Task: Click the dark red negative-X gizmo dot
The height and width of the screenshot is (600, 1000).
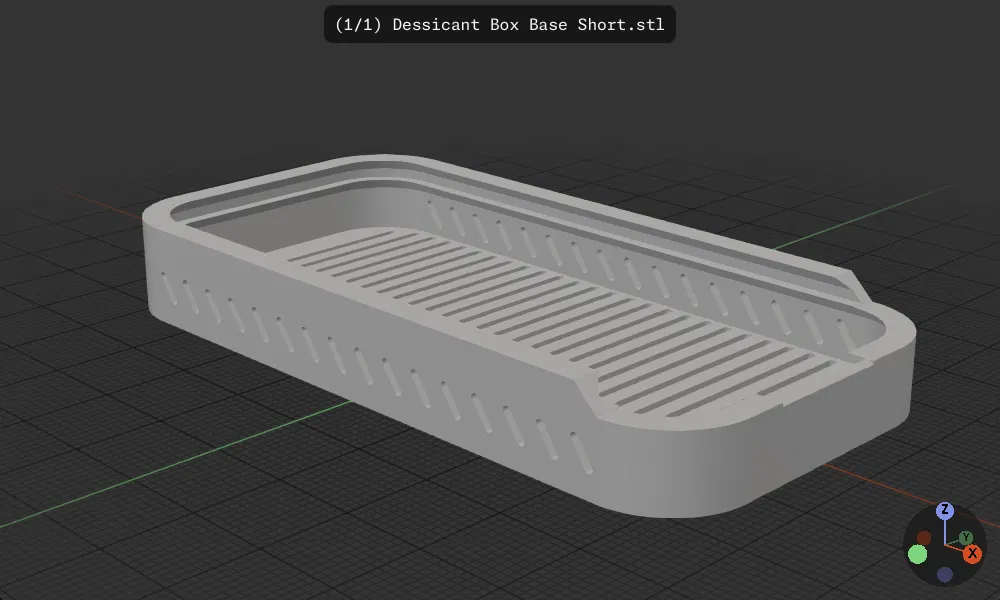Action: 923,538
